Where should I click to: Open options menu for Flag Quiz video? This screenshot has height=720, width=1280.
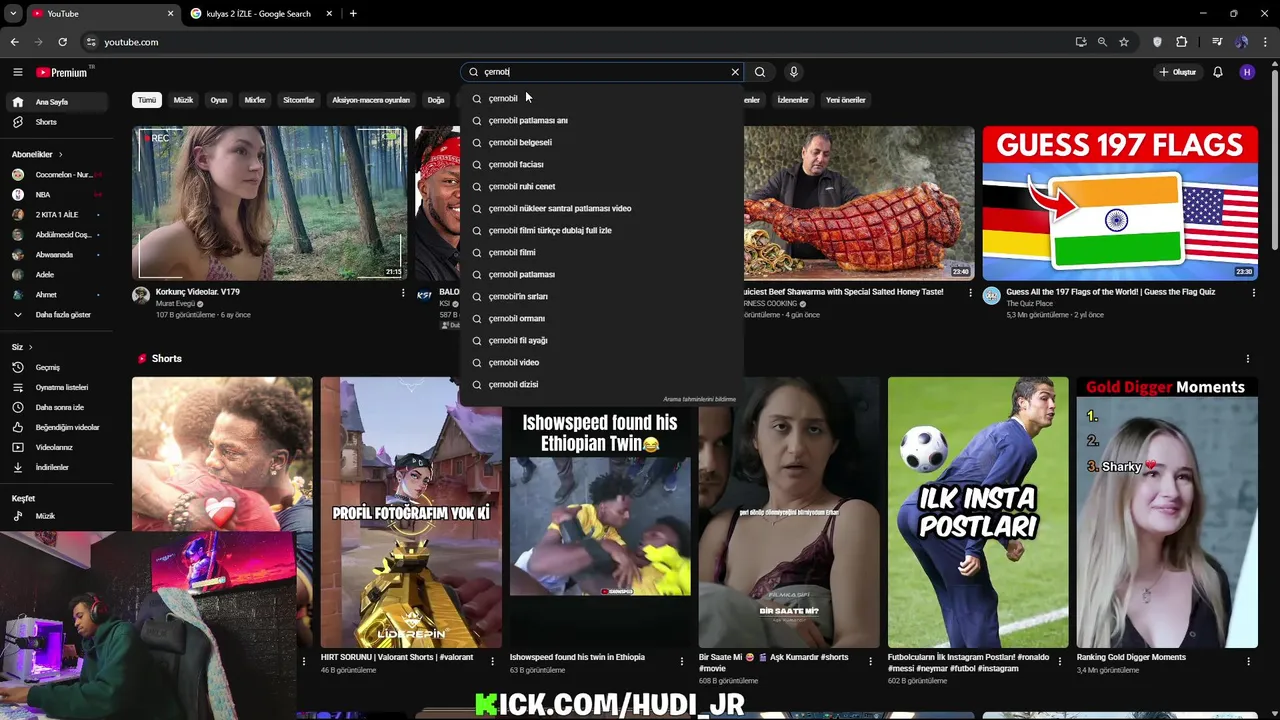pyautogui.click(x=1254, y=293)
